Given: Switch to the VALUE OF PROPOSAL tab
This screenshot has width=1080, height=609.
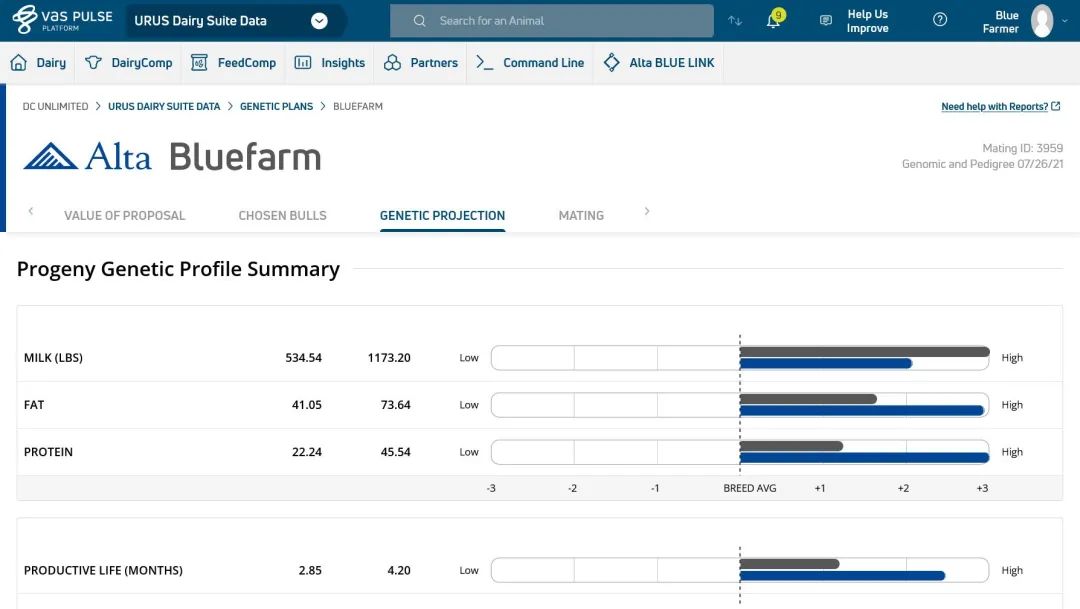Looking at the screenshot, I should tap(125, 216).
